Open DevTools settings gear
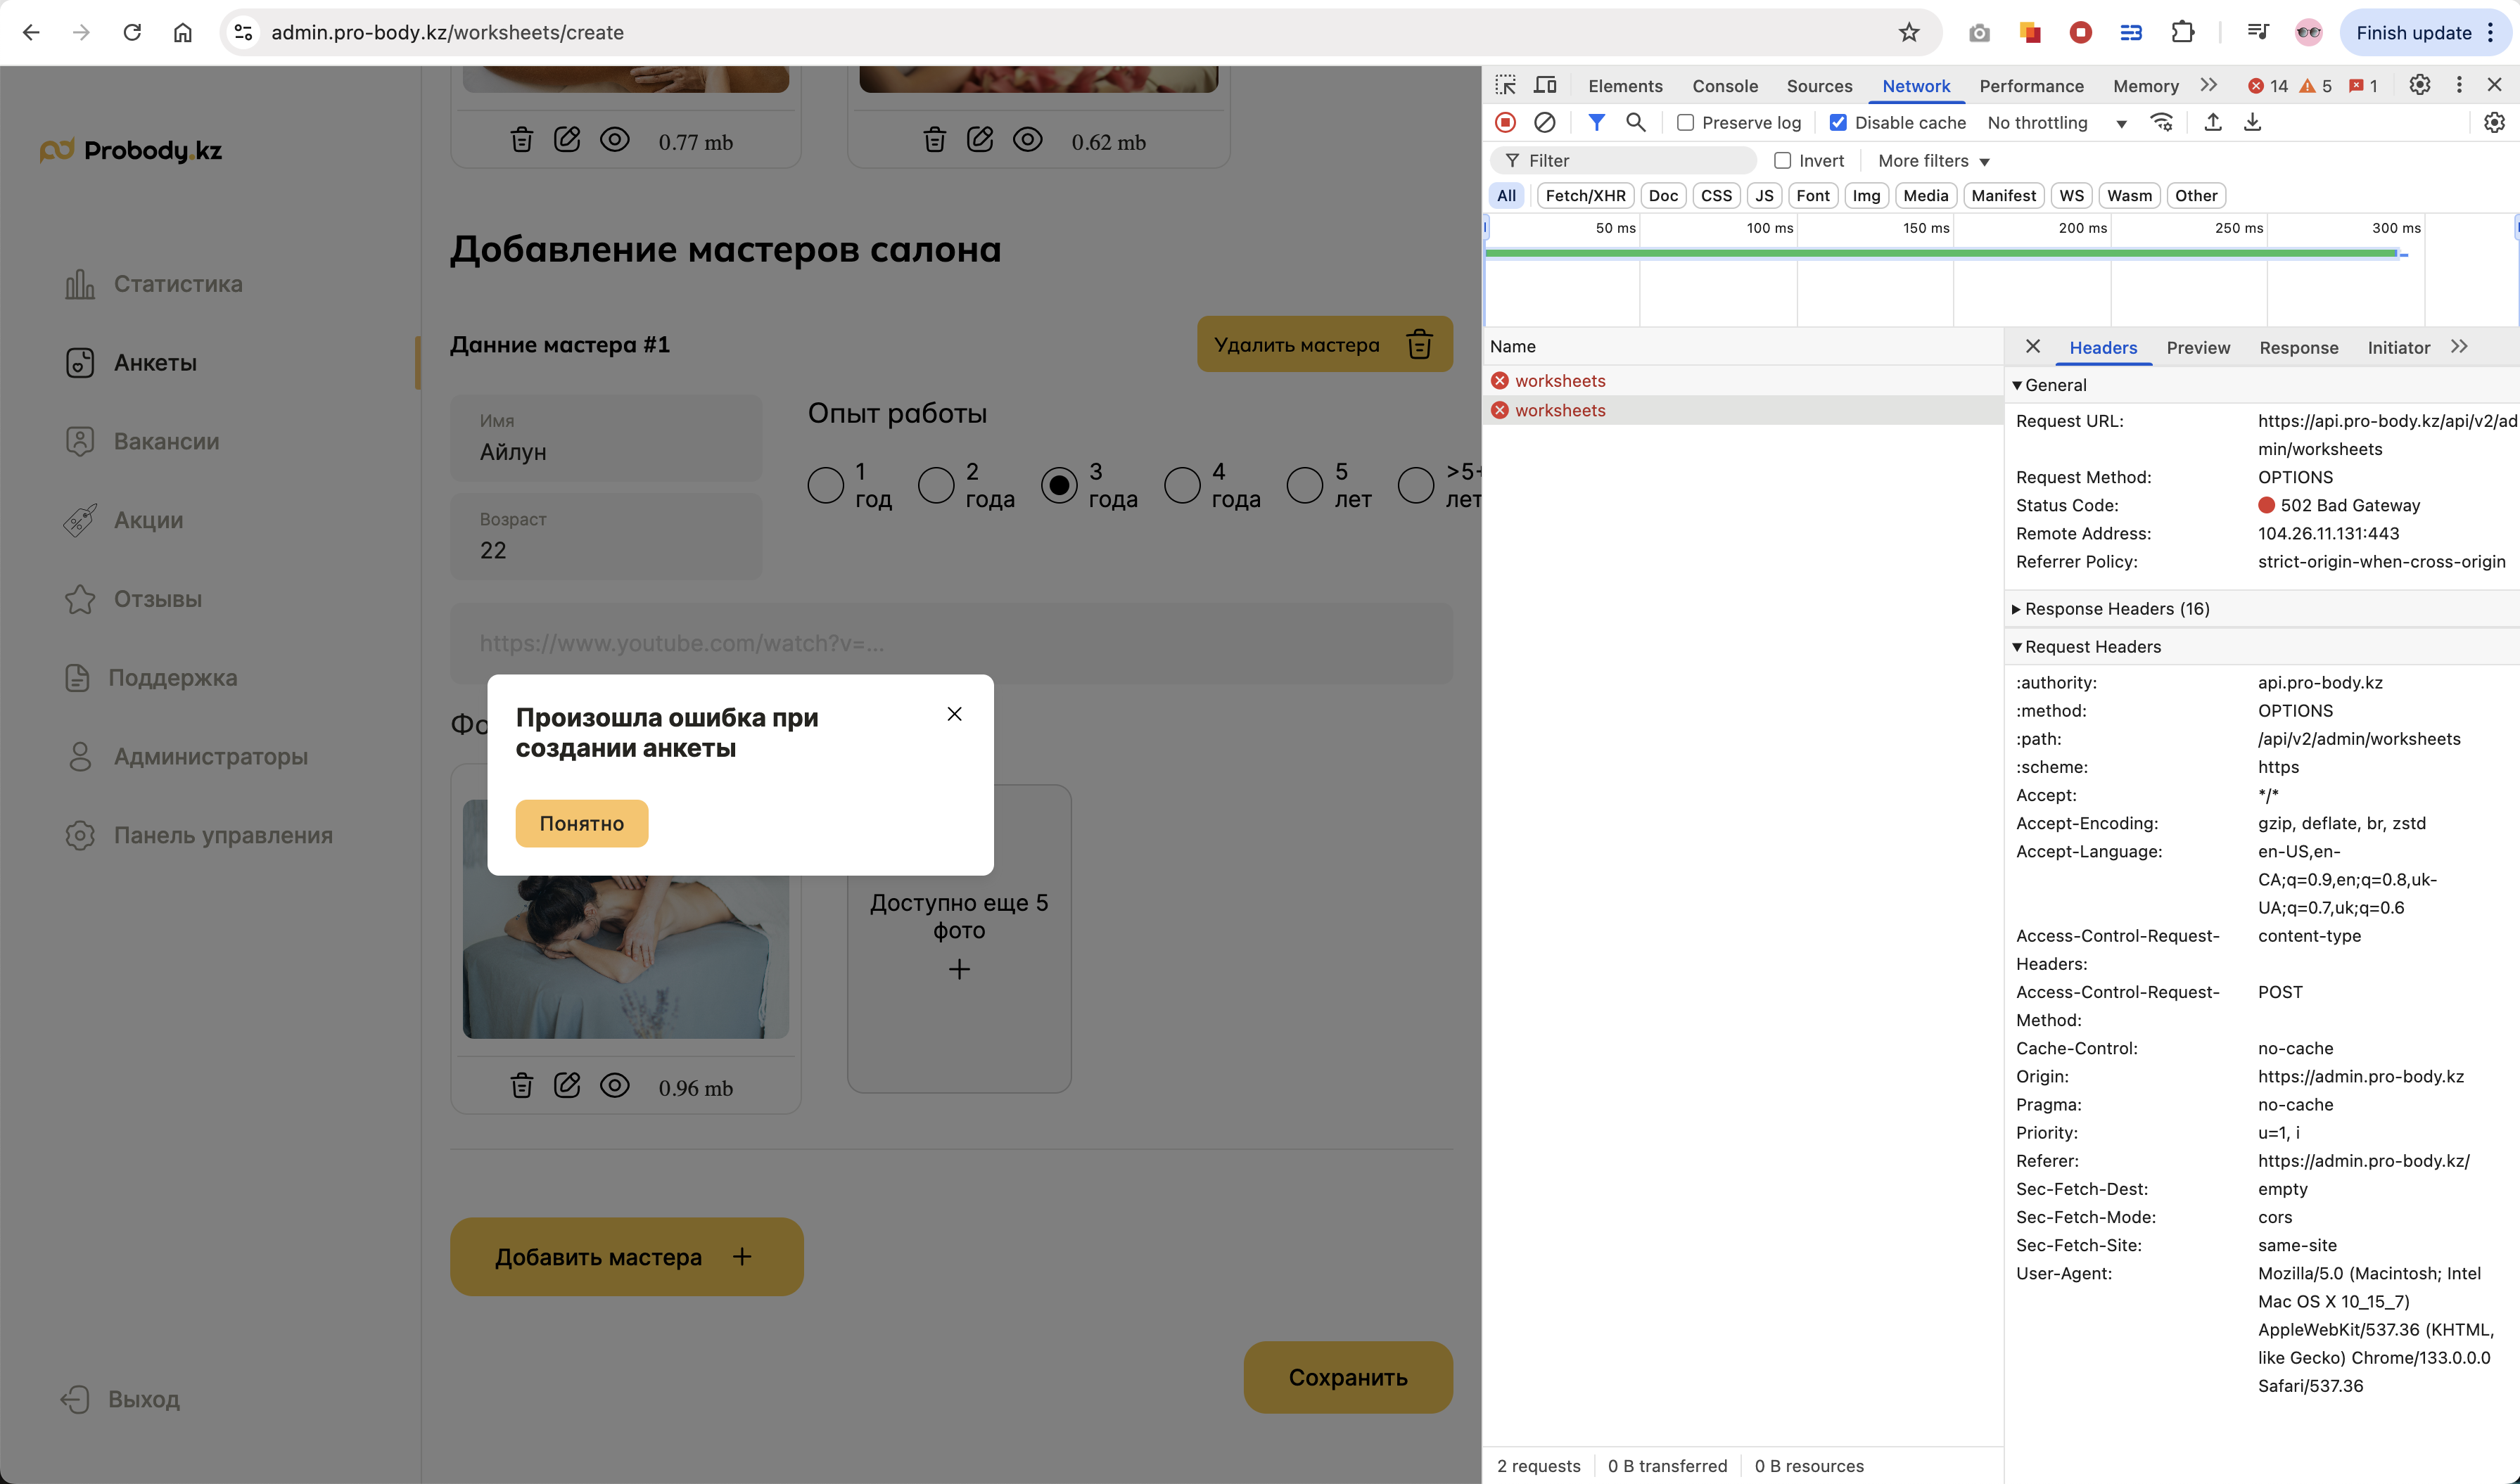 [2419, 85]
